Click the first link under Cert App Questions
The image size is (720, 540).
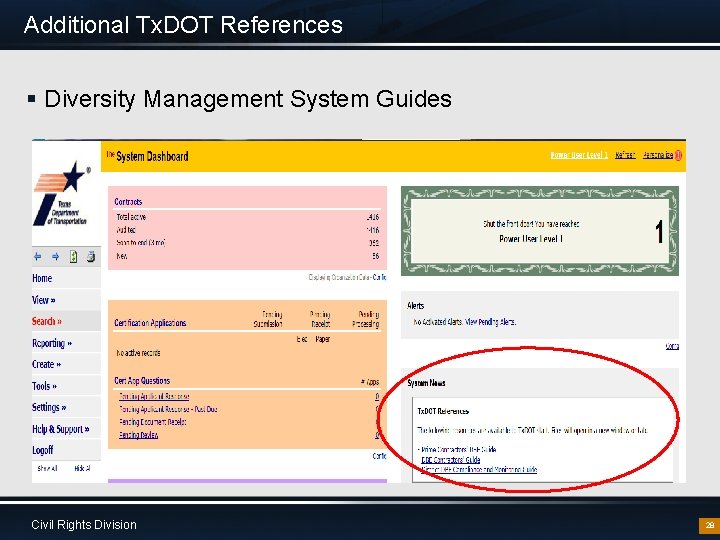[154, 396]
